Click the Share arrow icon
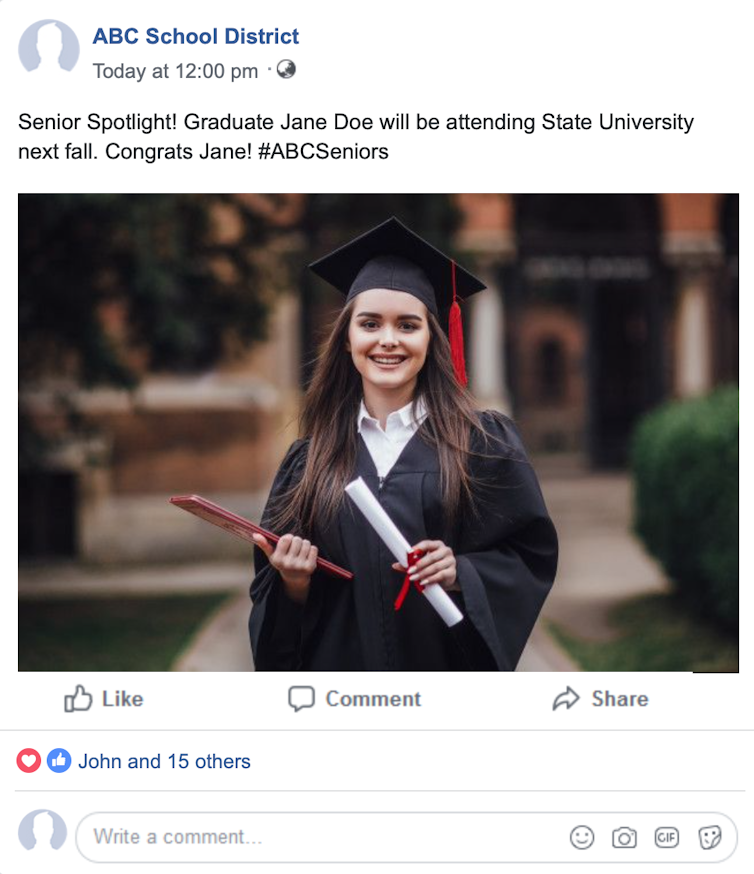This screenshot has height=874, width=754. tap(566, 699)
